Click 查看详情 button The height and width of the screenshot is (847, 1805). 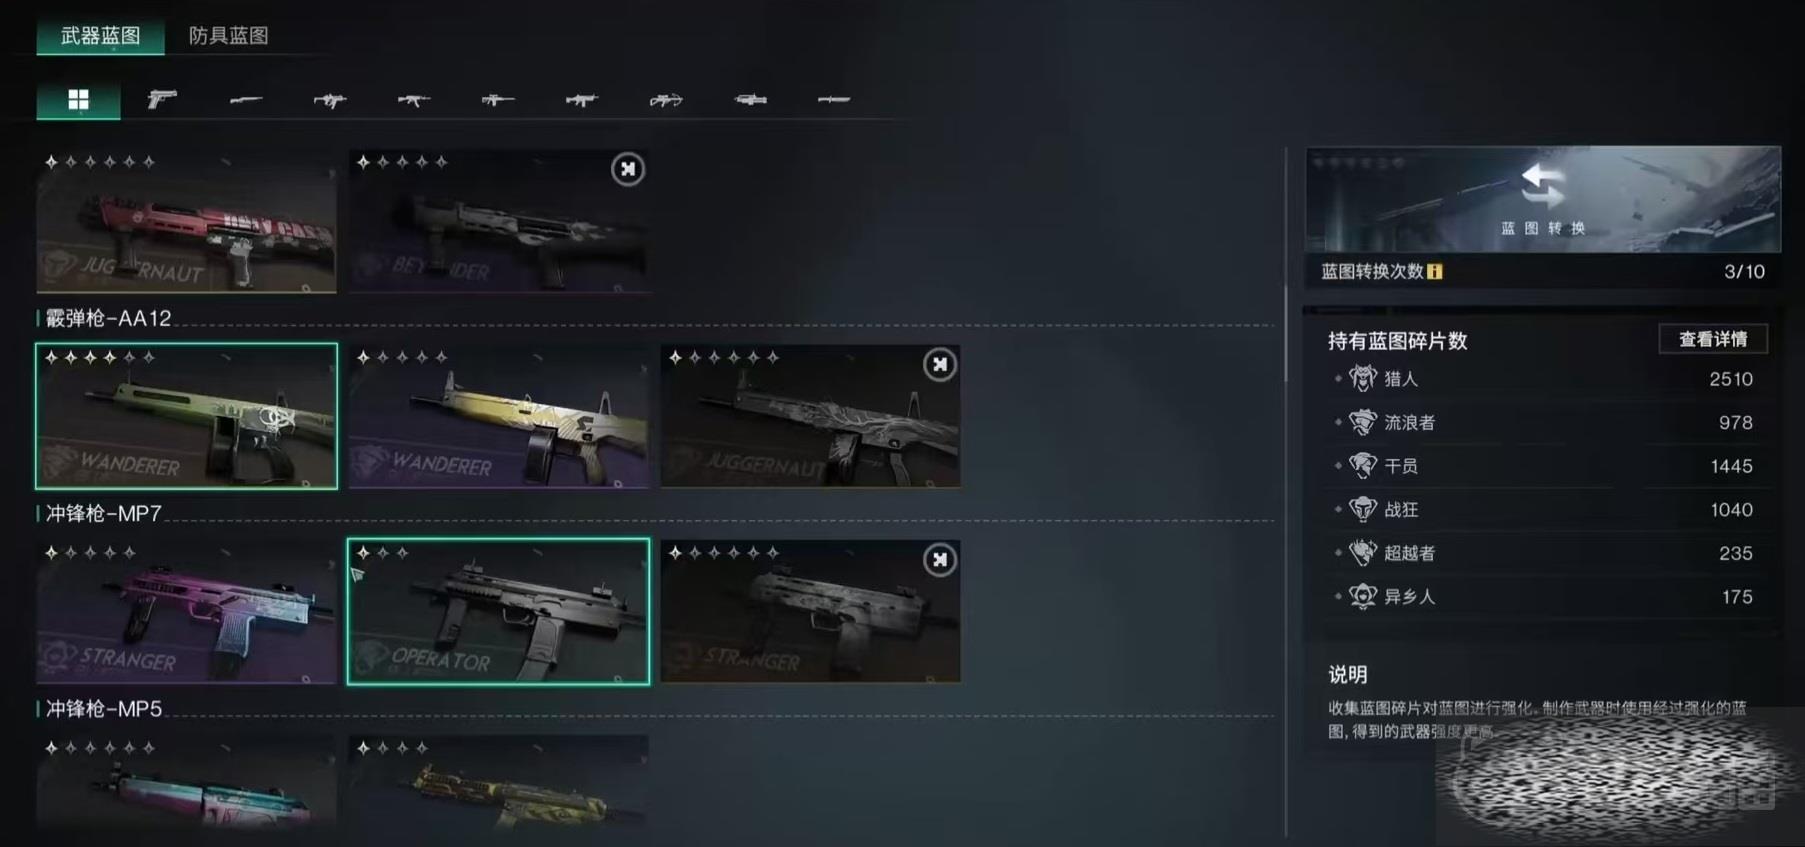click(1713, 339)
